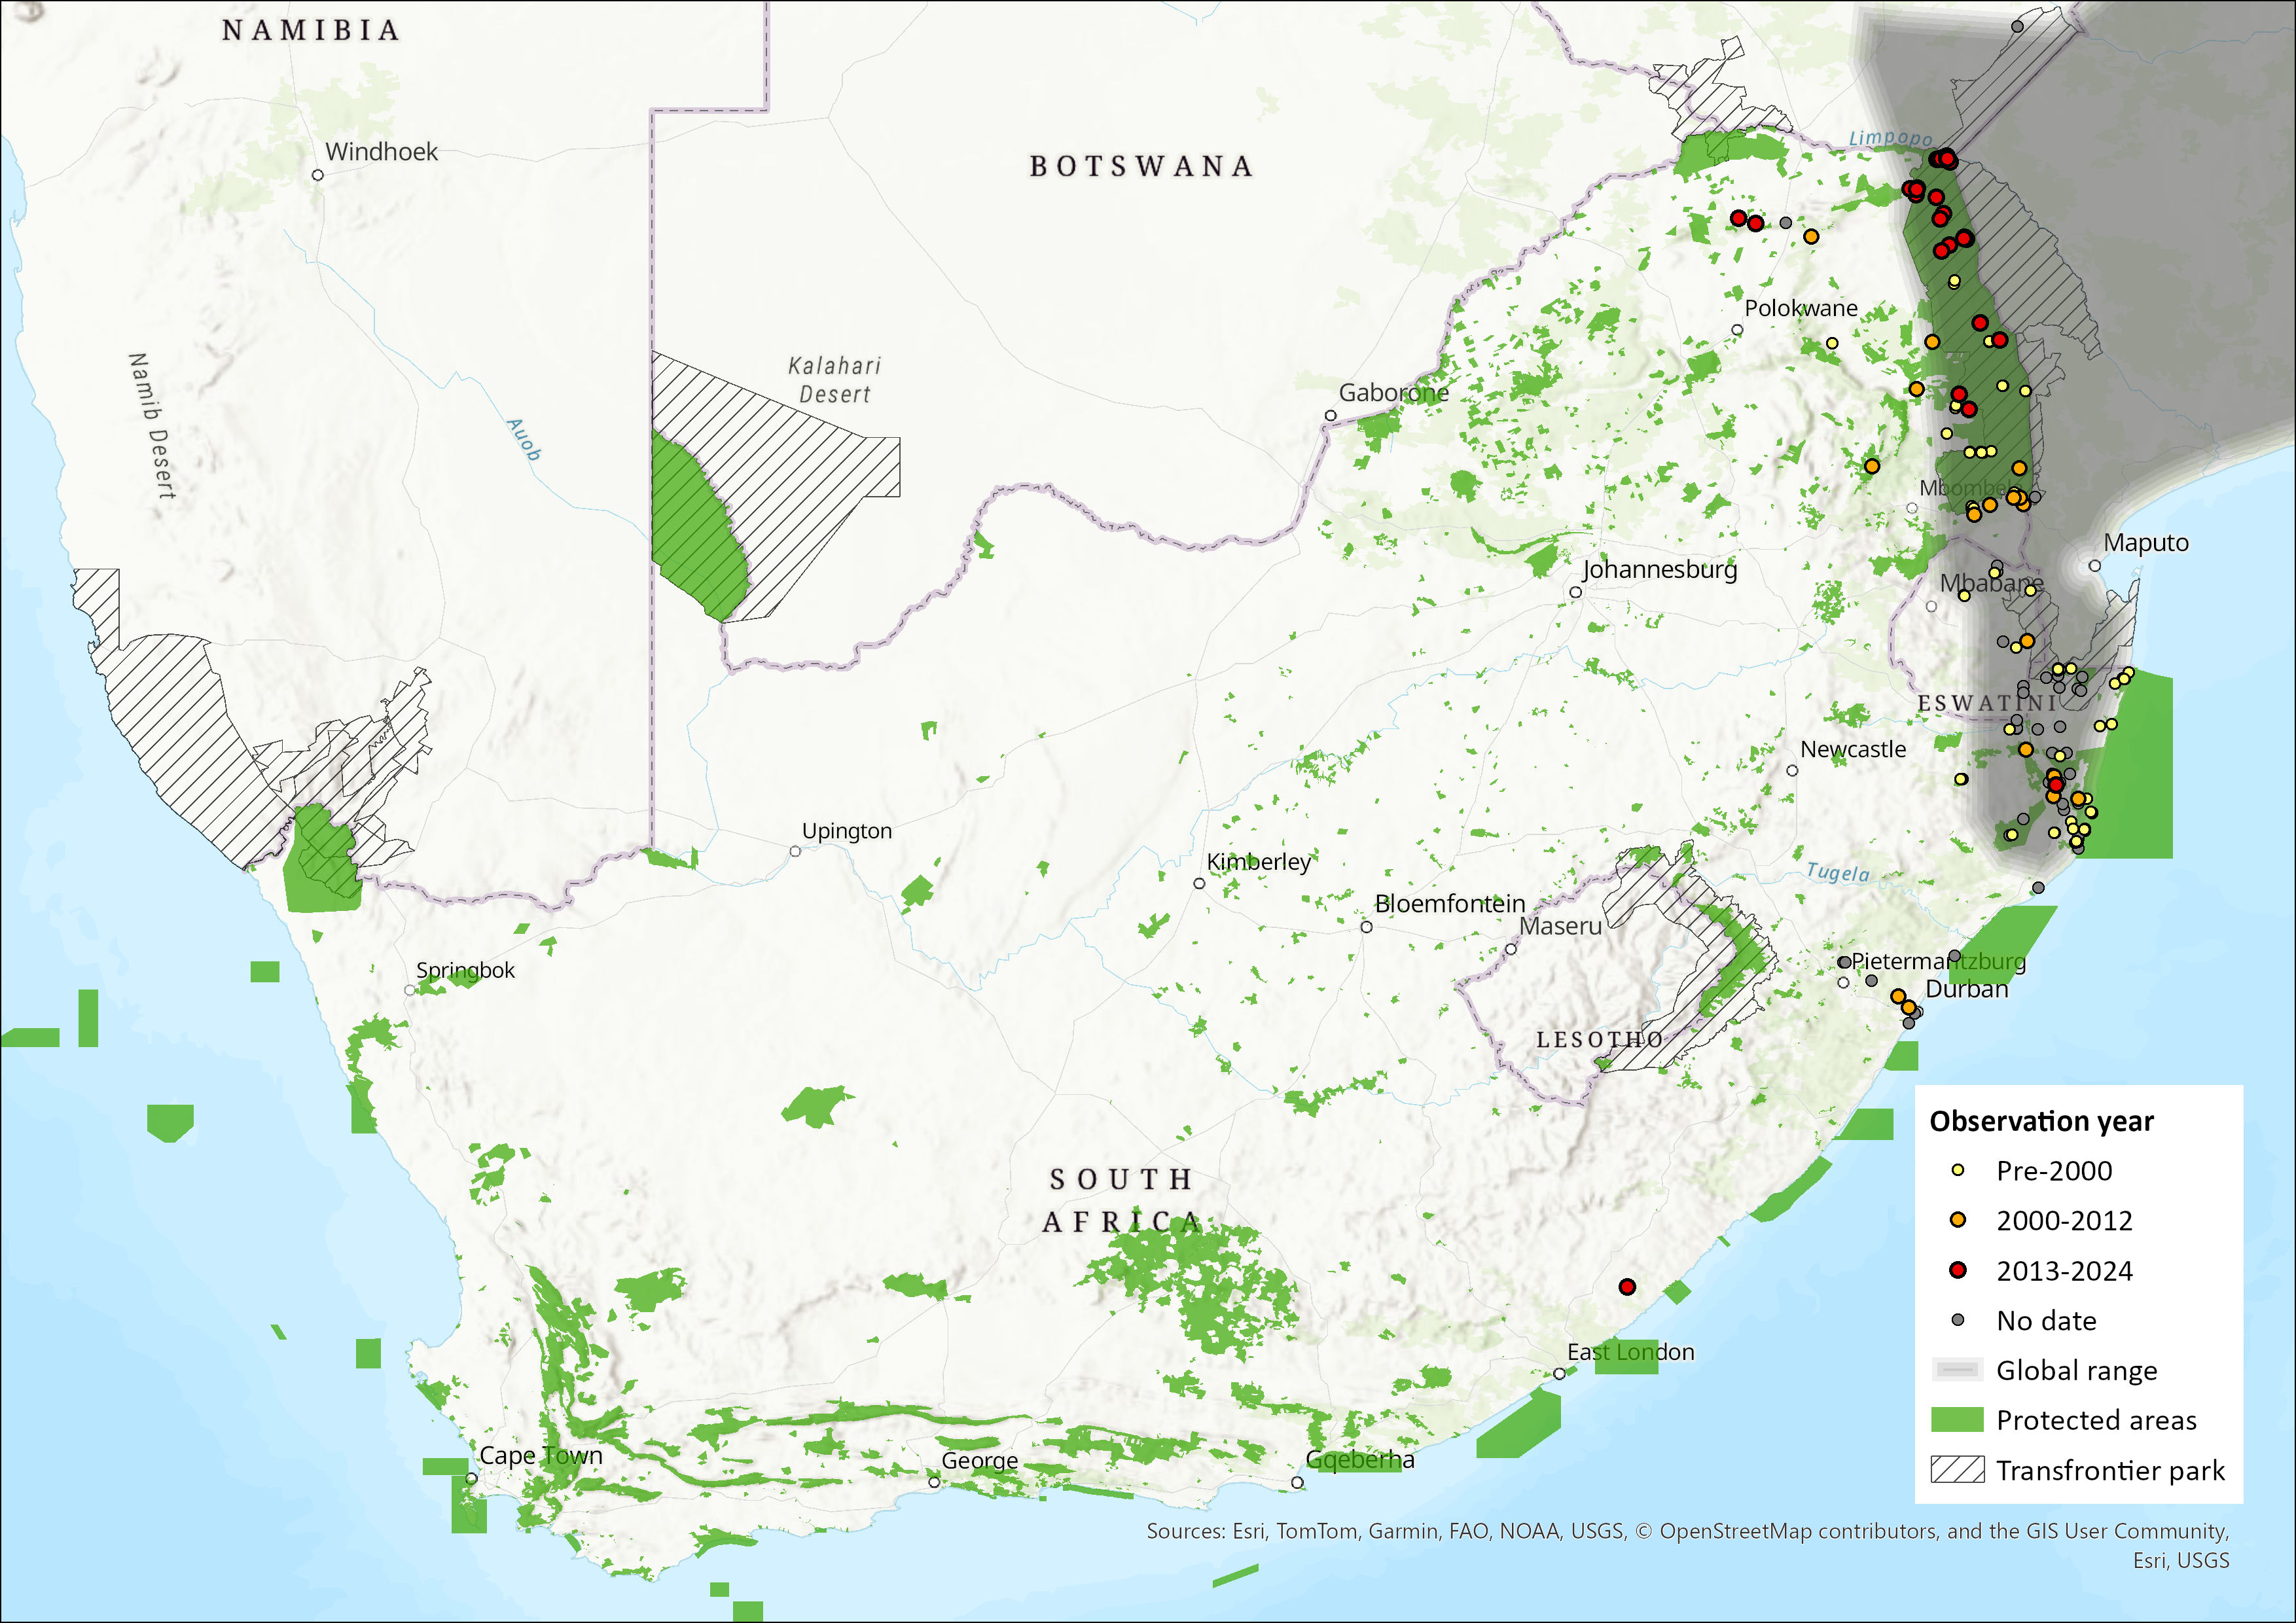Viewport: 2296px width, 1623px height.
Task: Click the 2000-2012 orange legend dot
Action: (1958, 1220)
